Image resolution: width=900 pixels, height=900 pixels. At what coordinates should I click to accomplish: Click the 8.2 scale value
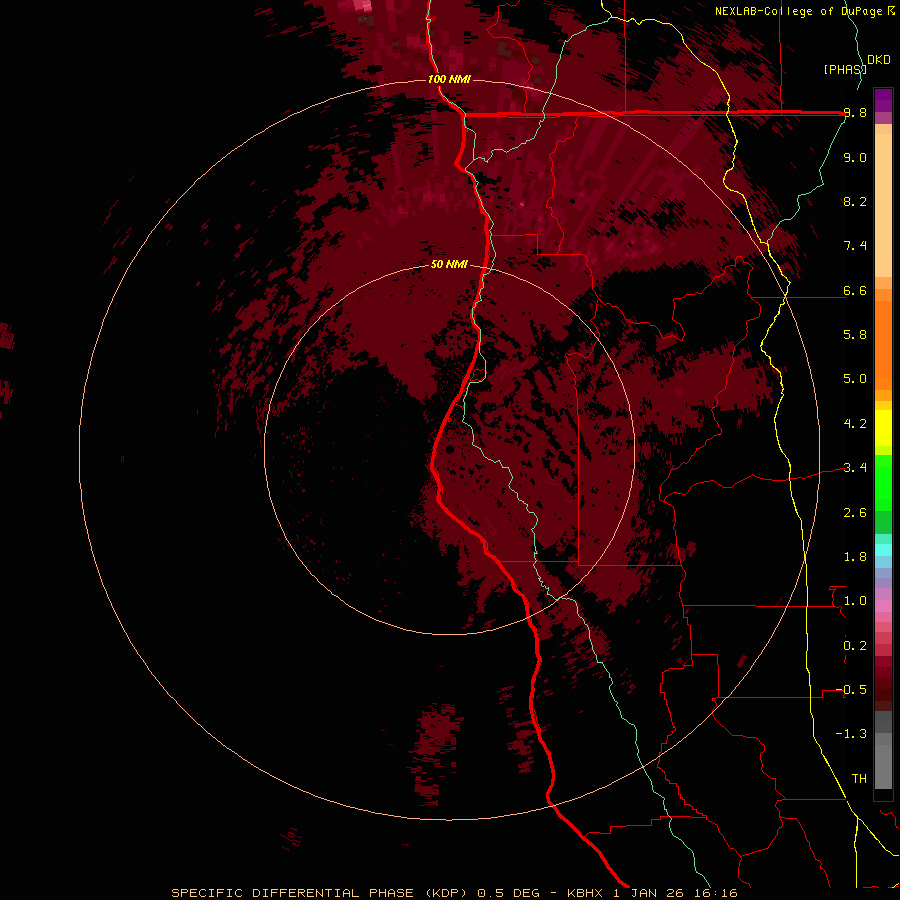(x=855, y=201)
